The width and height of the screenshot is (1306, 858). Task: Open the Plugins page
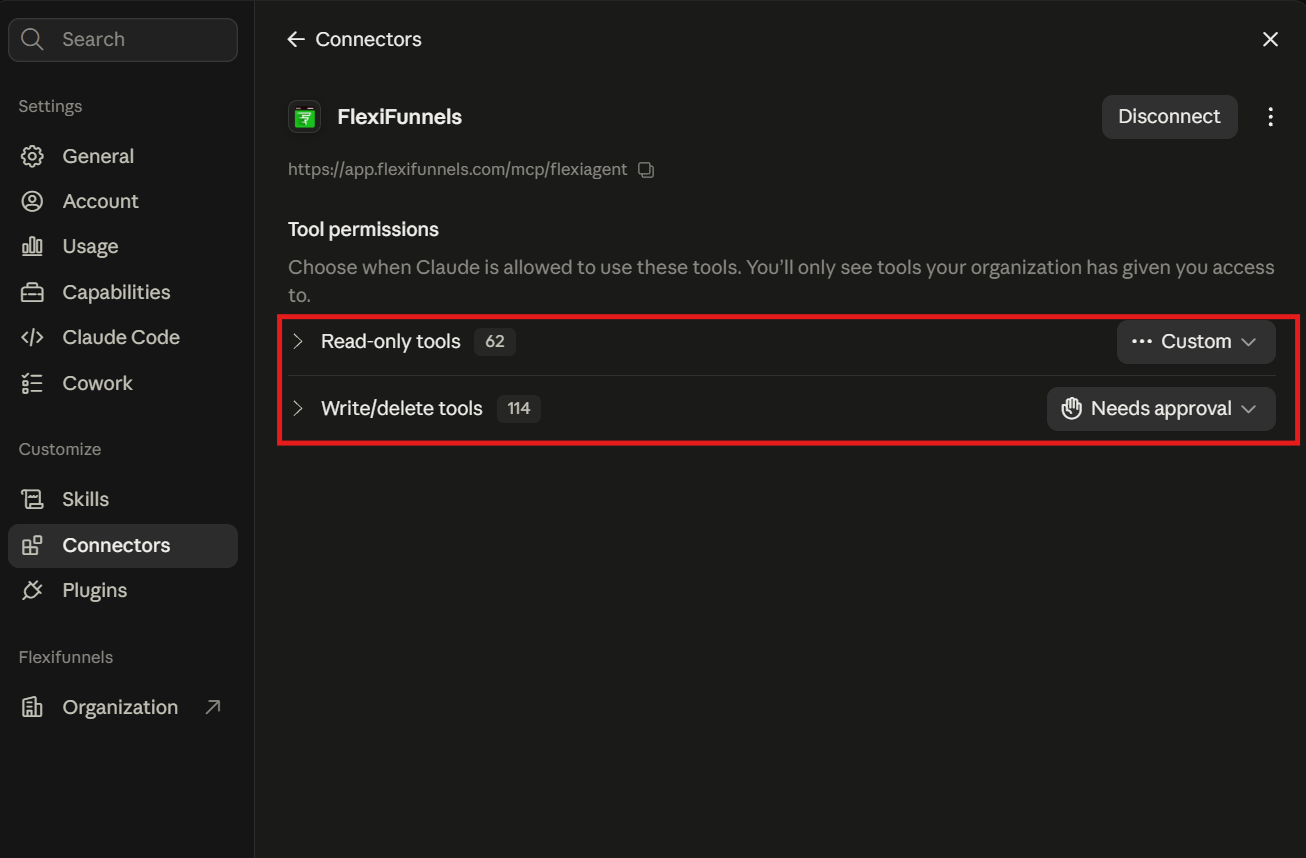(123, 590)
